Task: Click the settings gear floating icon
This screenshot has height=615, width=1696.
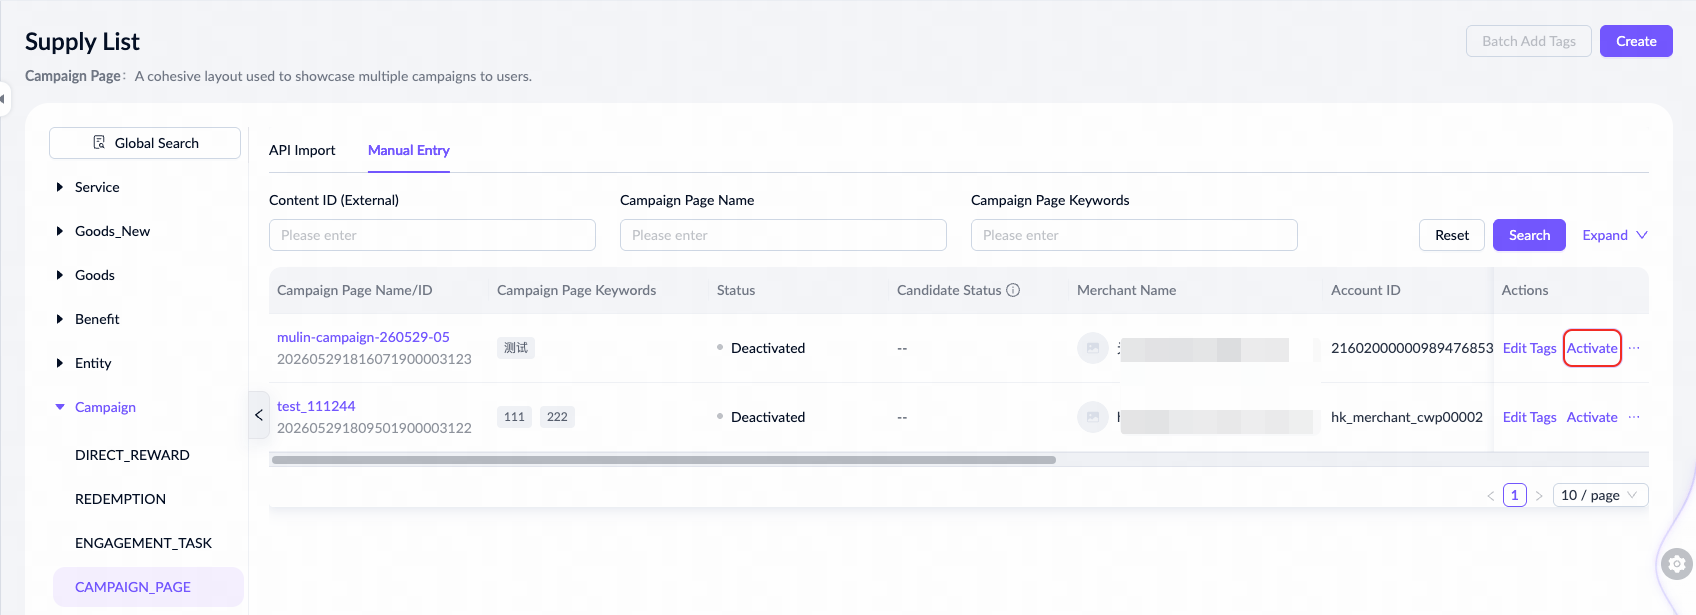Action: pyautogui.click(x=1677, y=564)
